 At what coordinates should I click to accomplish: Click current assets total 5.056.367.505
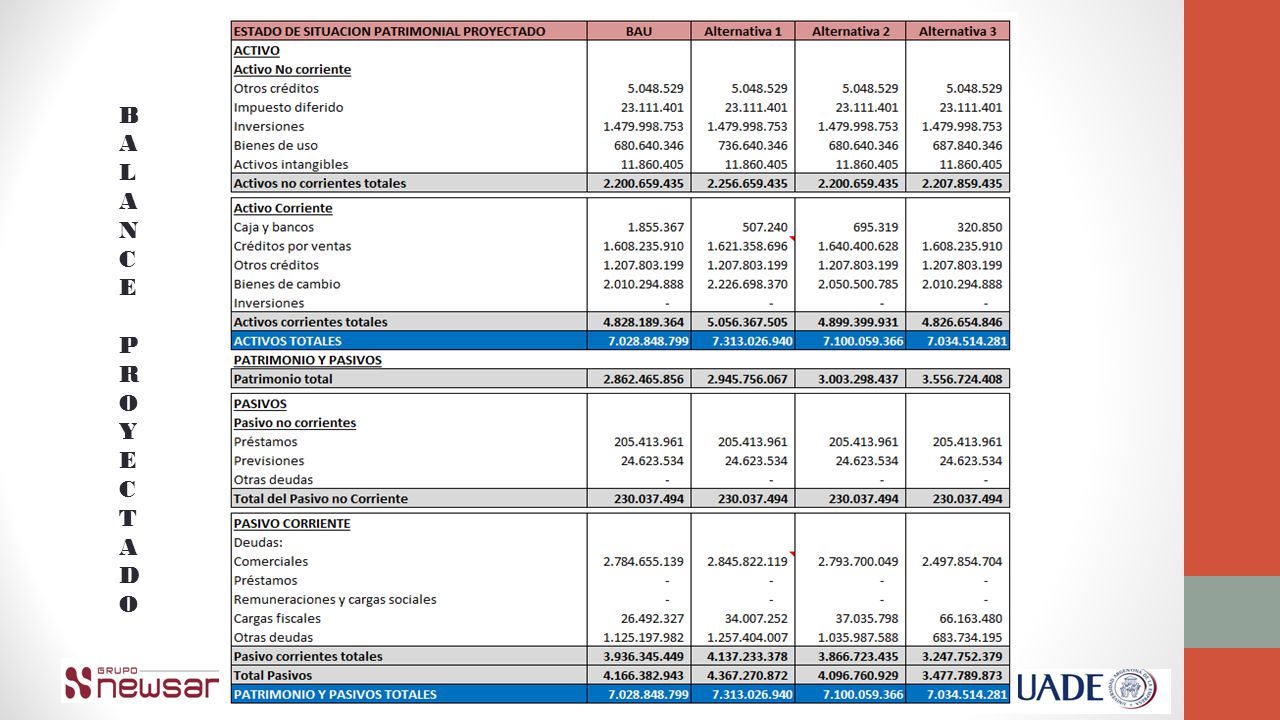tap(747, 322)
